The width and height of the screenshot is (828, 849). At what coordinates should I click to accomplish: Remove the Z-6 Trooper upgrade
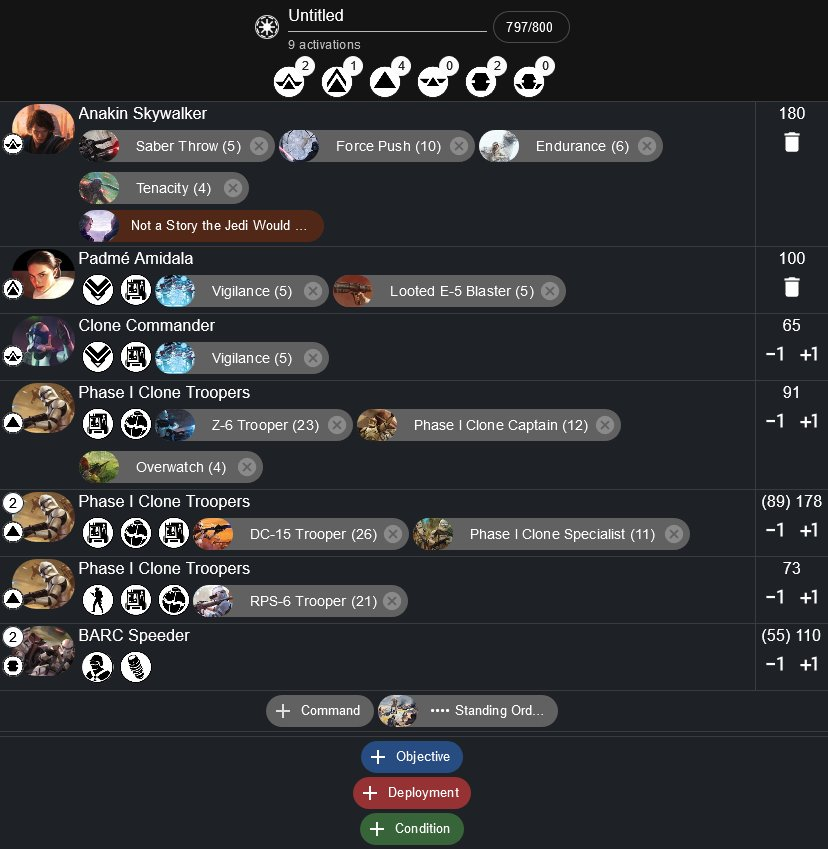coord(337,426)
